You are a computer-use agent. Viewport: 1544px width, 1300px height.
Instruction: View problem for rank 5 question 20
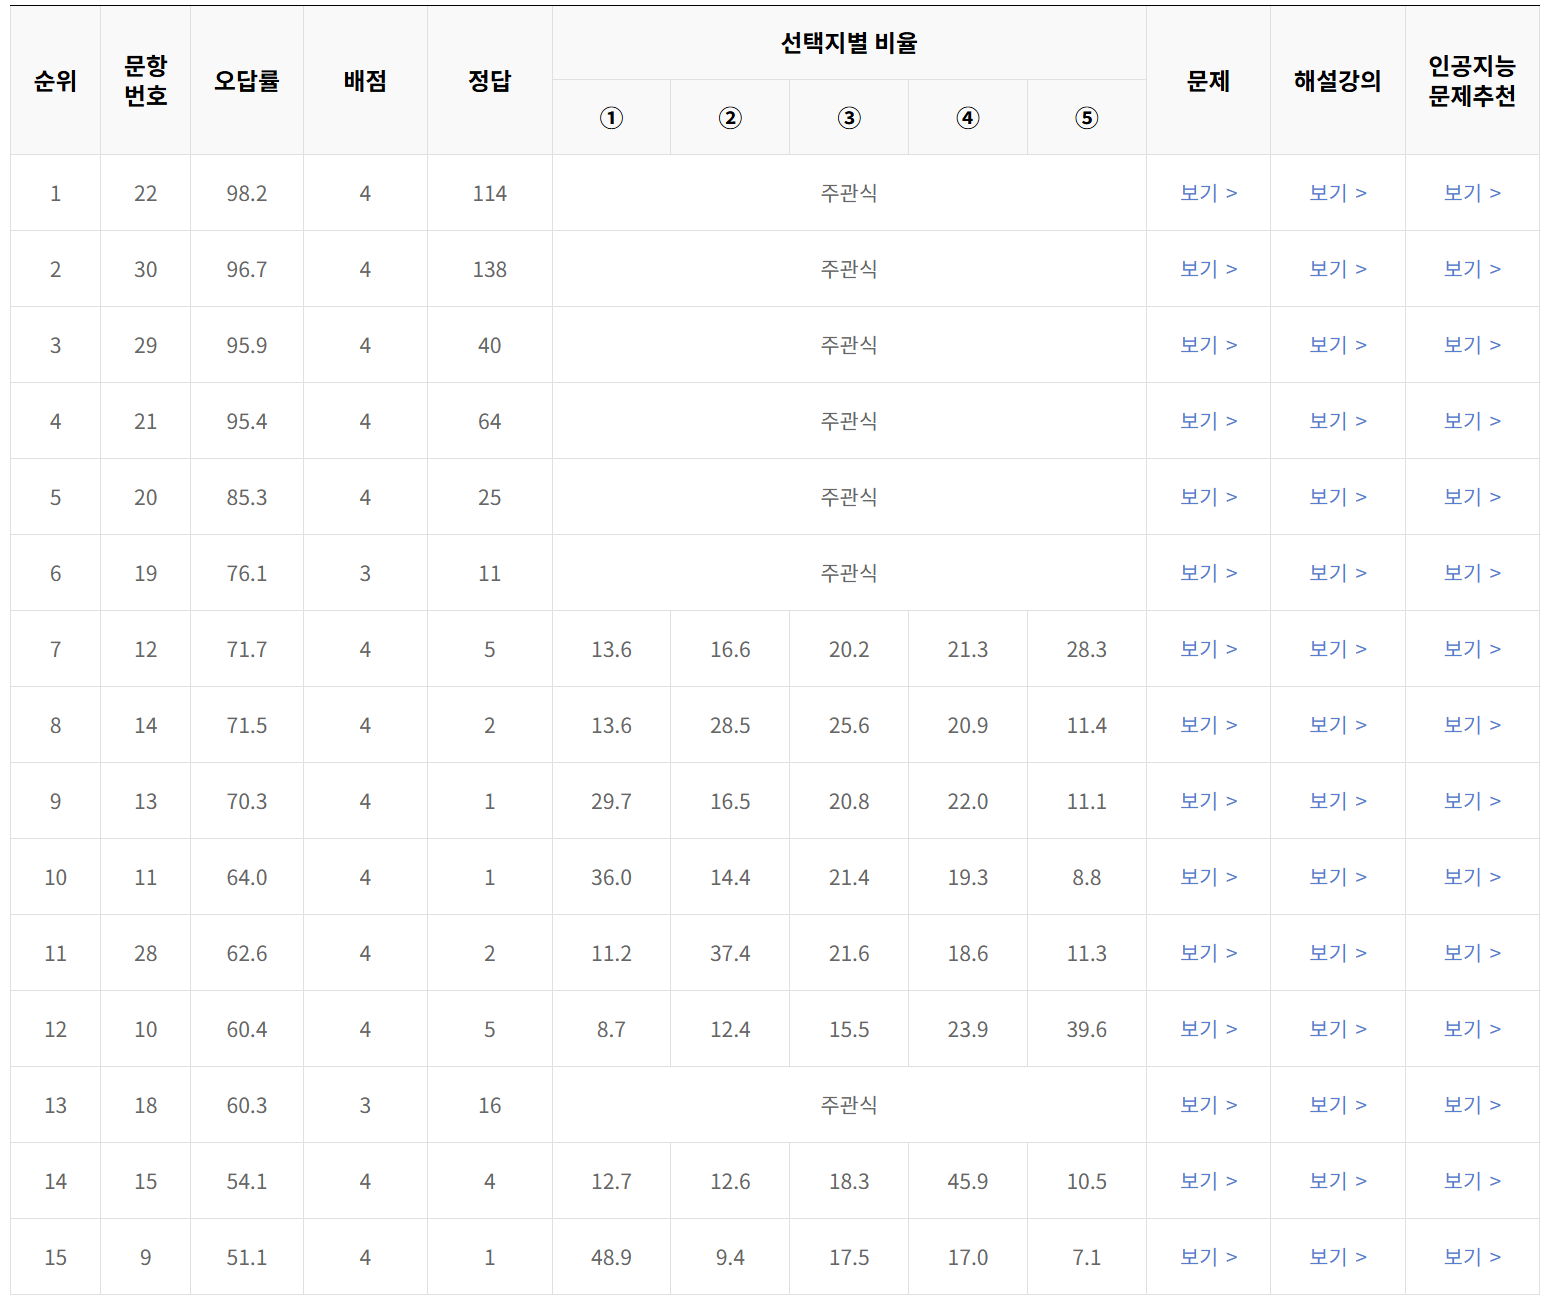tap(1207, 497)
